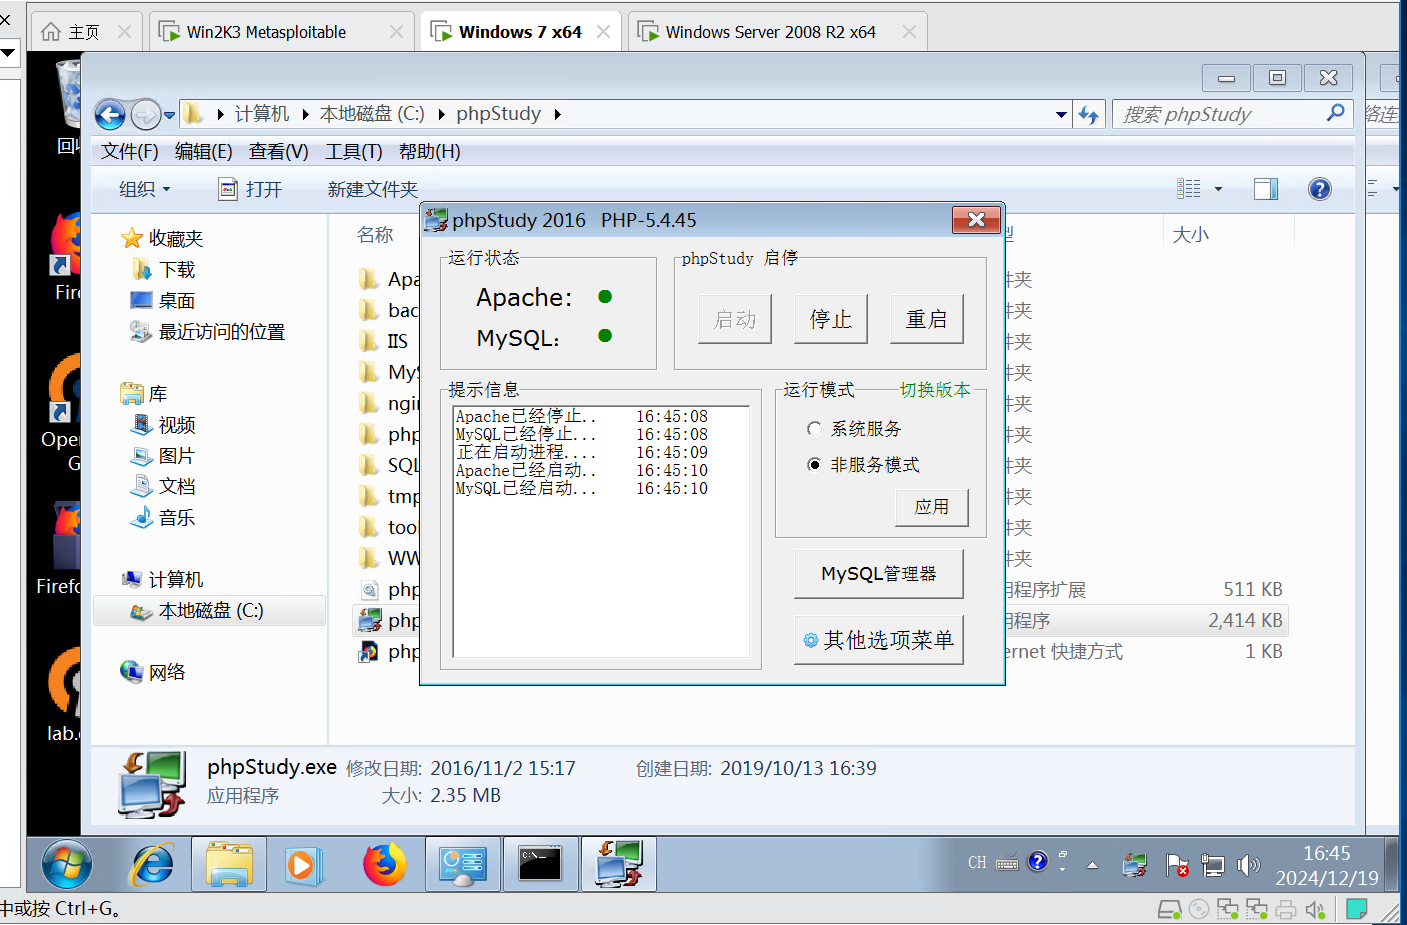Expand the arrow after 本地磁盘 (C:) in path

pos(441,115)
